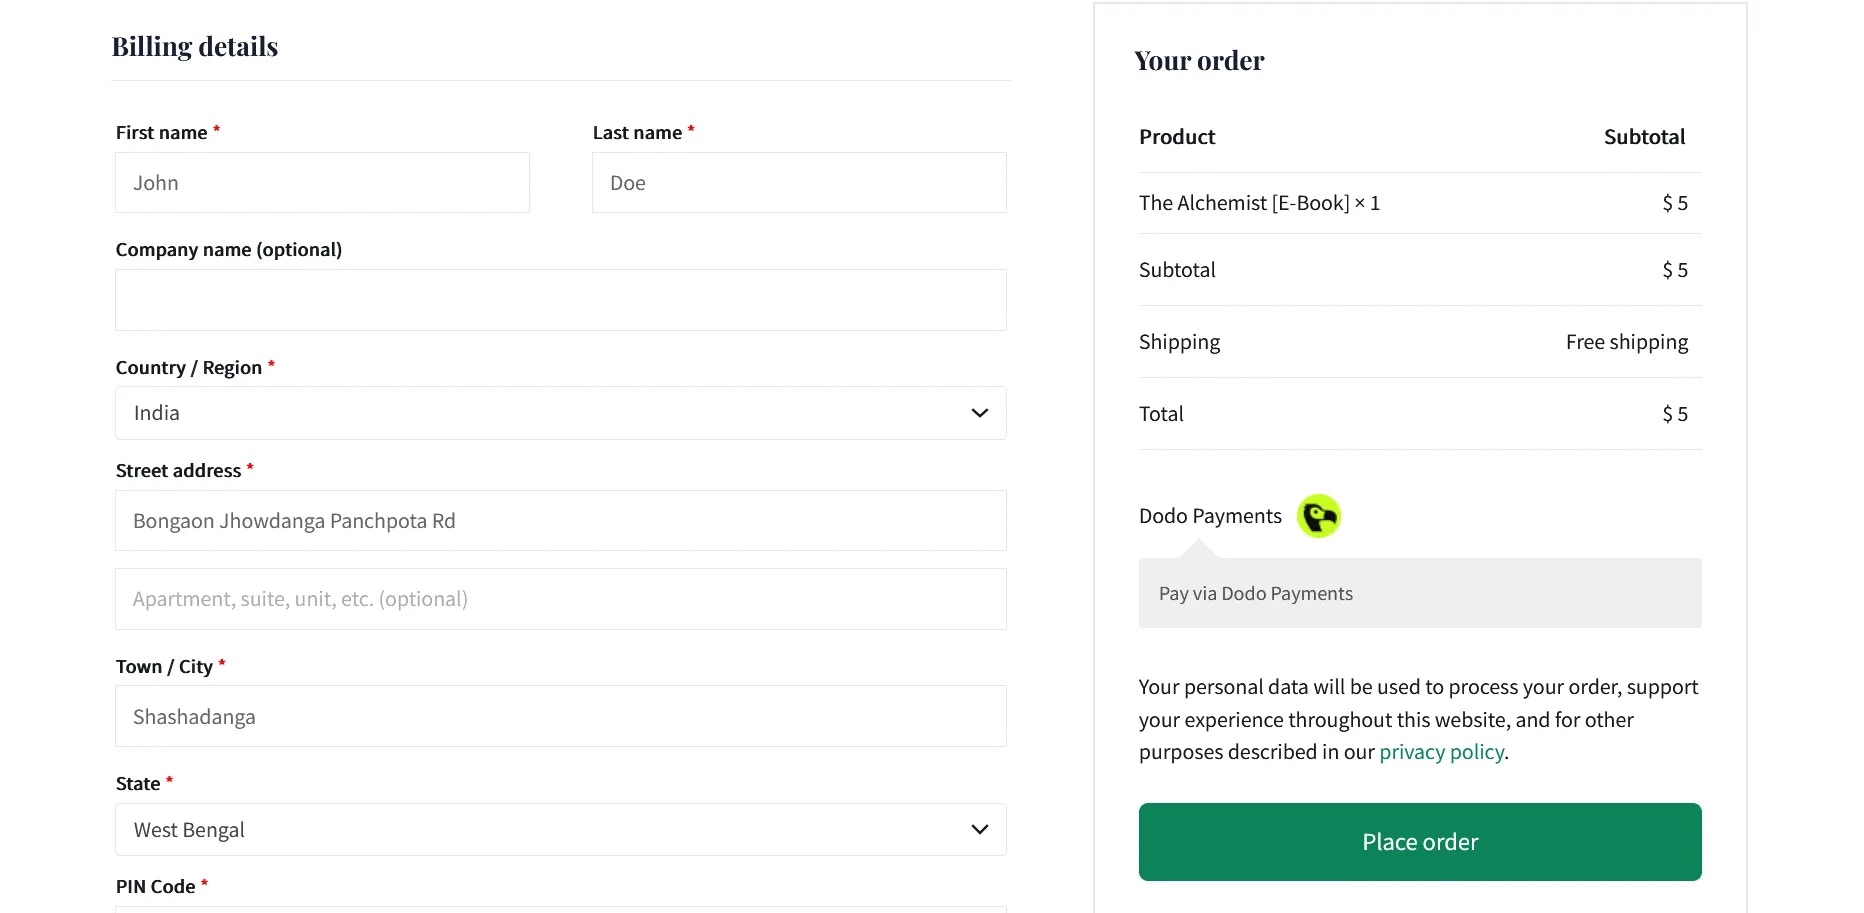Viewport: 1864px width, 913px height.
Task: Click the State dropdown chevron arrow
Action: (978, 829)
